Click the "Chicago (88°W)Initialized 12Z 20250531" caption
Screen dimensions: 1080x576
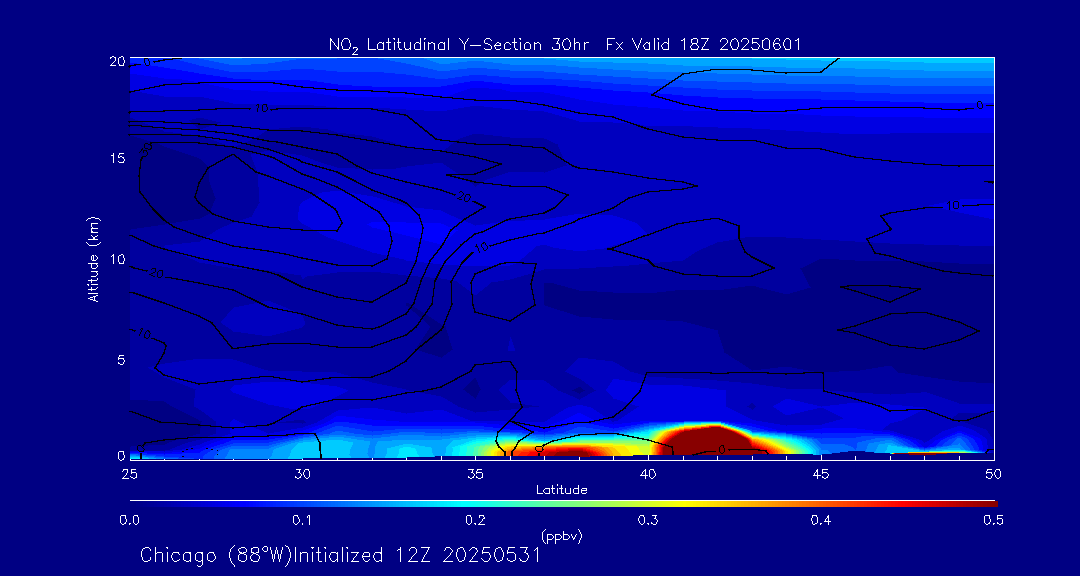(x=340, y=555)
